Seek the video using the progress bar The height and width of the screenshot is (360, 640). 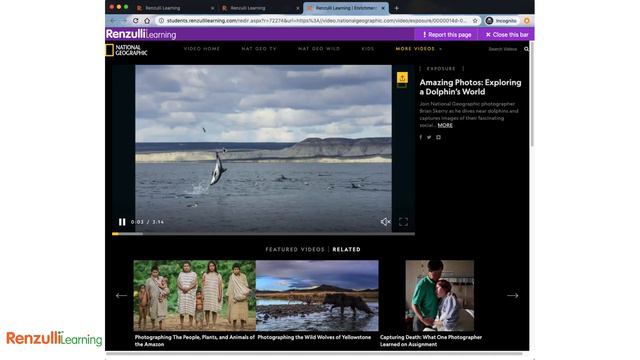coord(263,234)
